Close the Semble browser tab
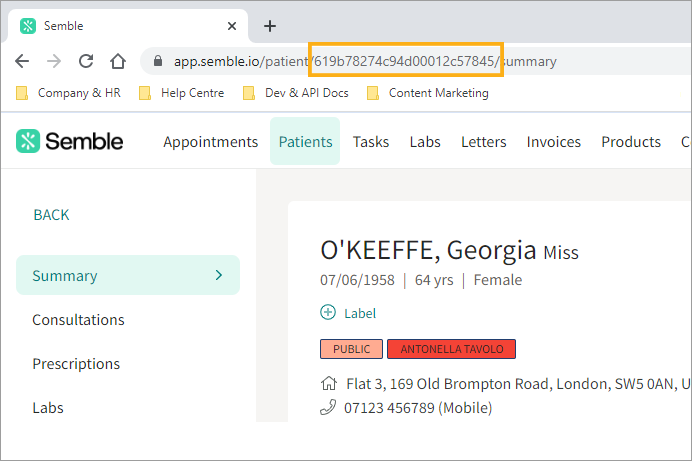The height and width of the screenshot is (461, 692). (x=232, y=26)
